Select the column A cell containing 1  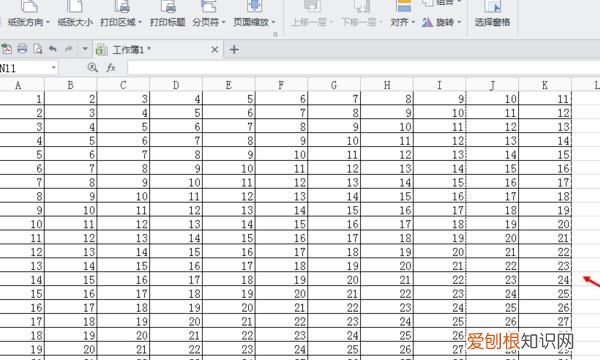(x=22, y=99)
